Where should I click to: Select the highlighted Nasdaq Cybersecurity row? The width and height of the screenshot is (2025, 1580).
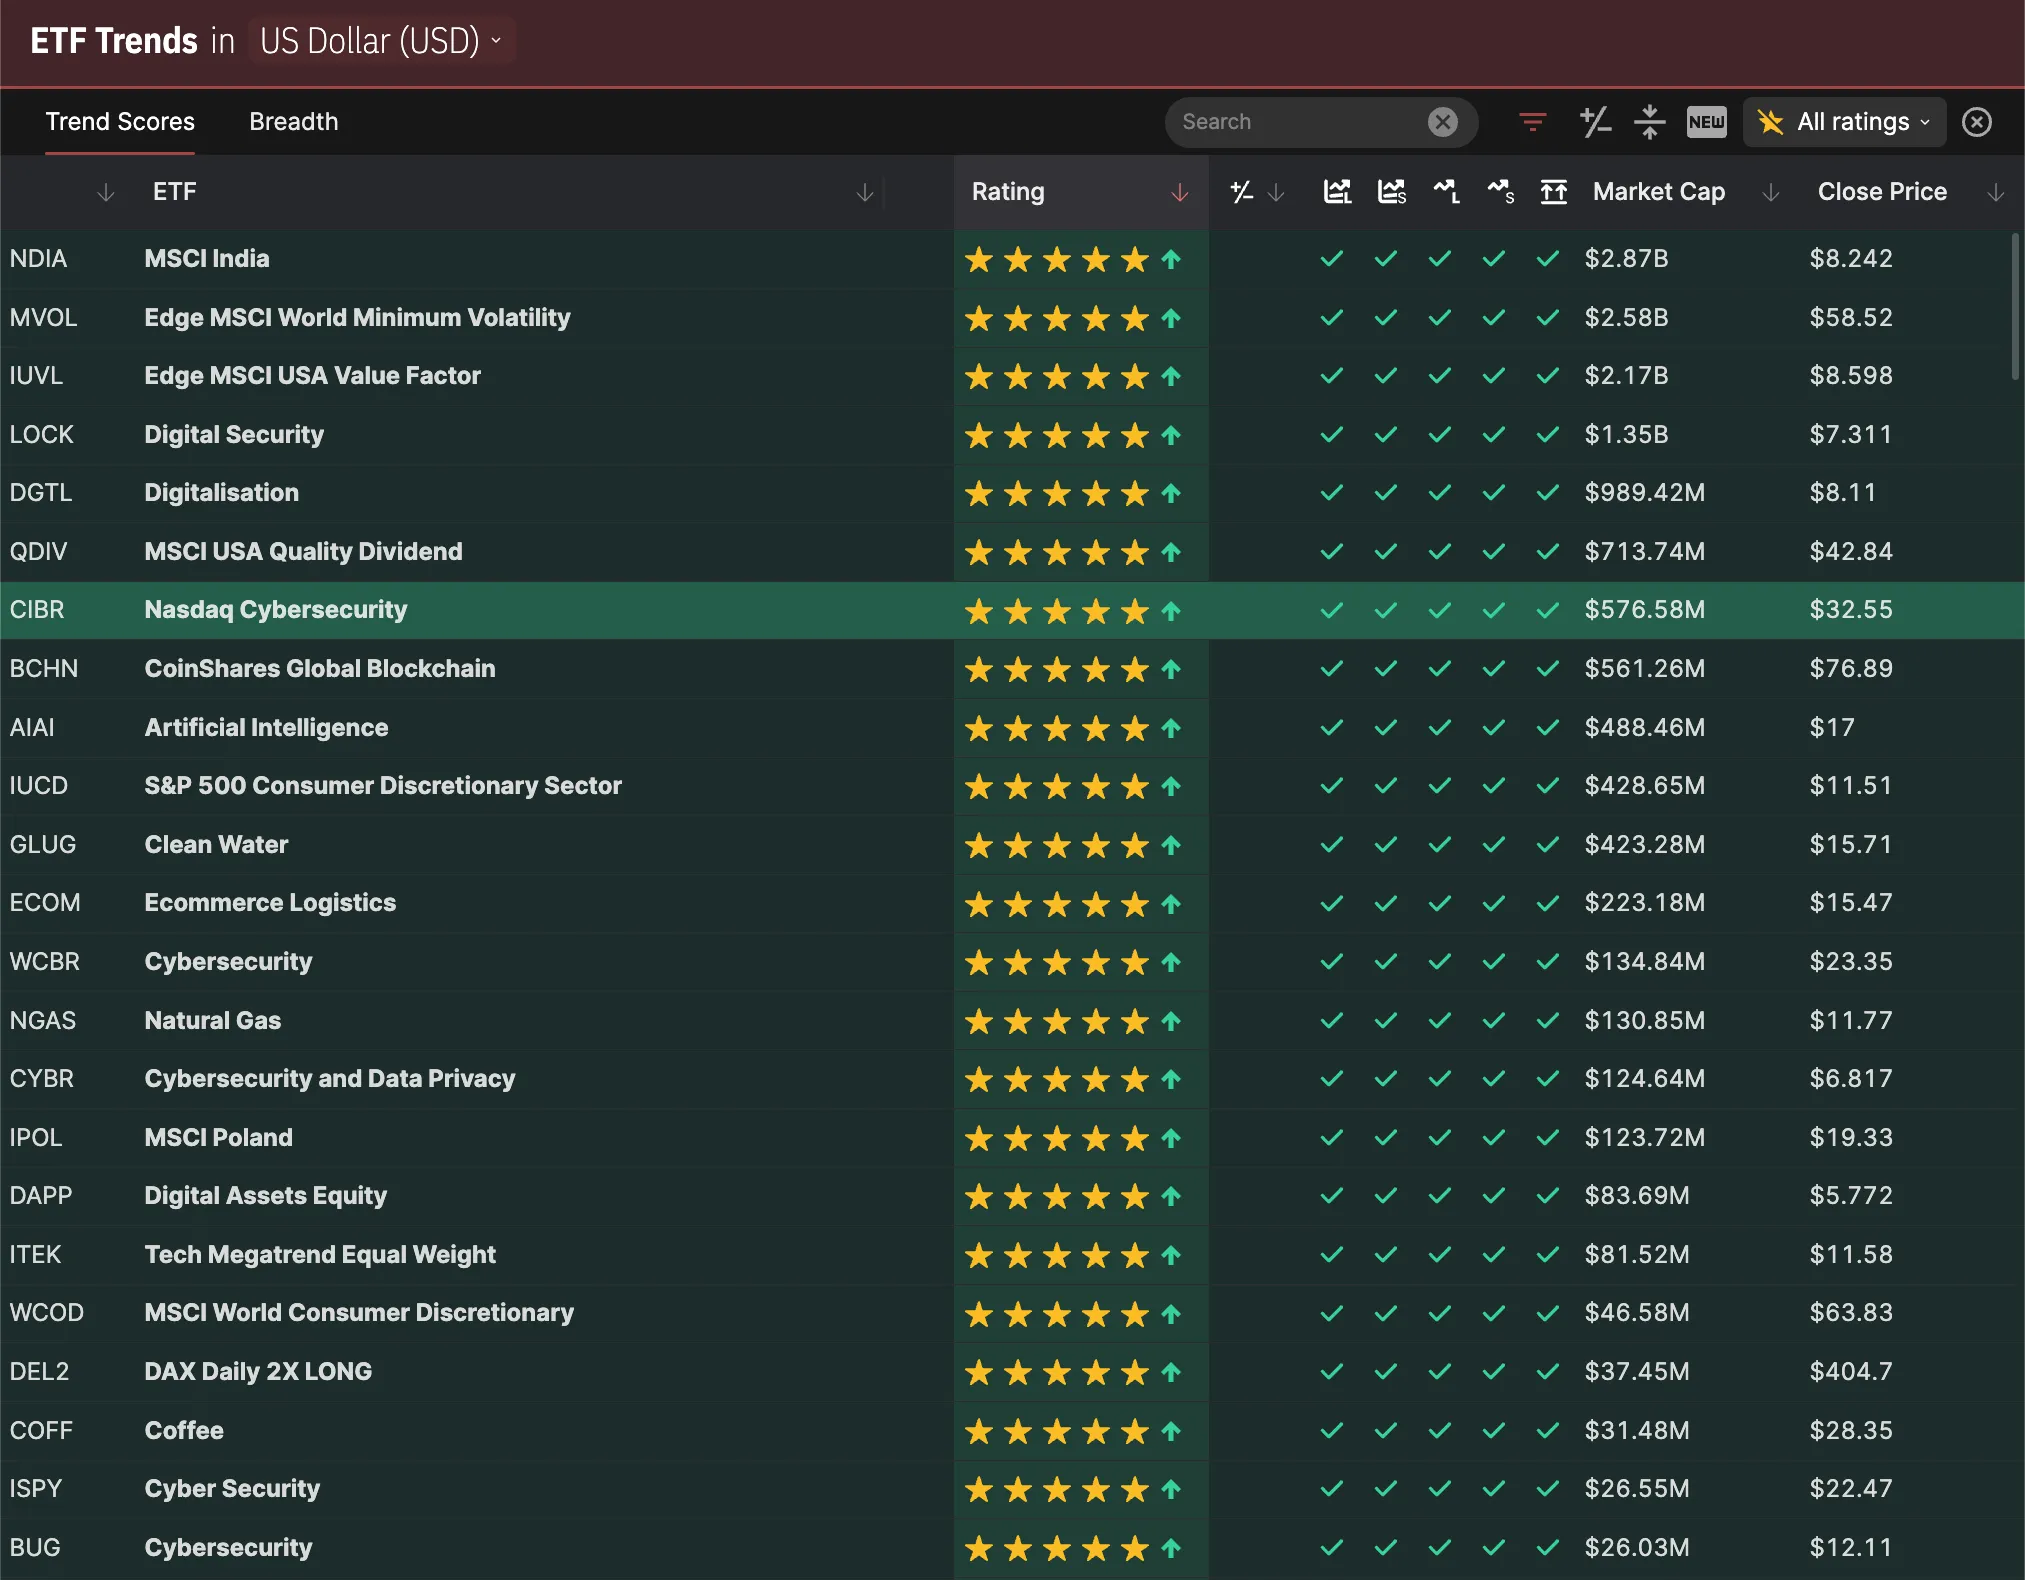pyautogui.click(x=1012, y=610)
